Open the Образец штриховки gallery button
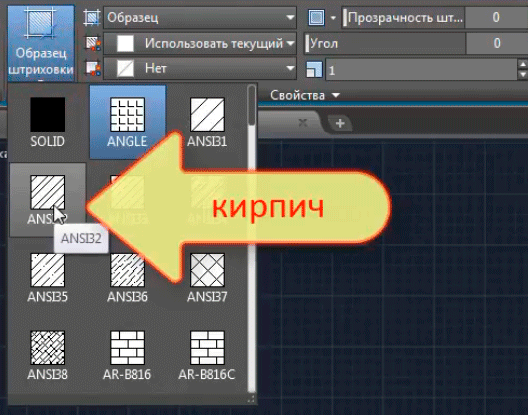 click(x=41, y=43)
